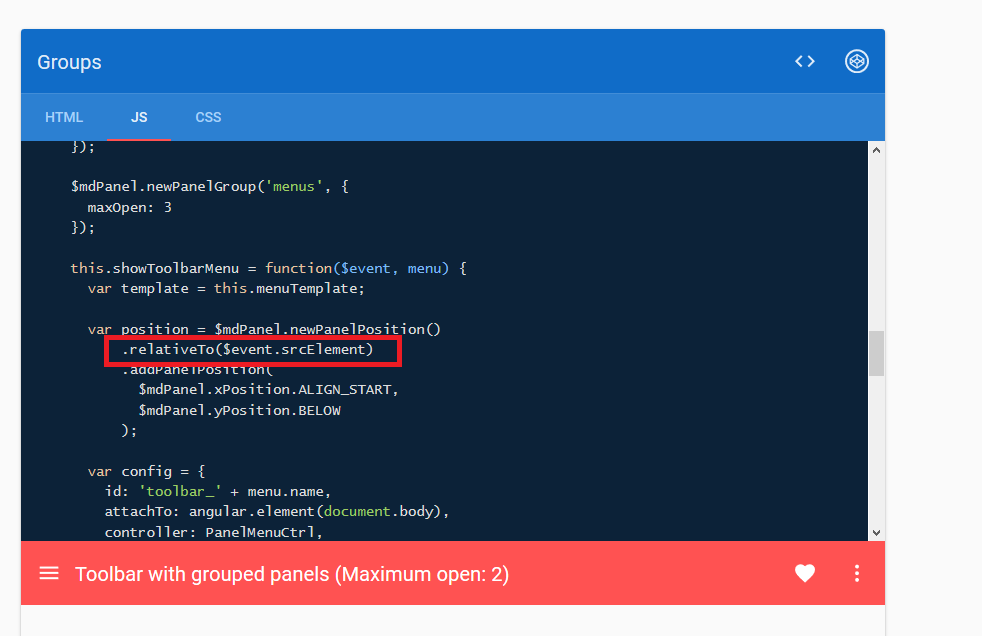This screenshot has width=982, height=636.
Task: Click '$mdPanel.xPosition.ALIGN_START,' line
Action: (269, 389)
